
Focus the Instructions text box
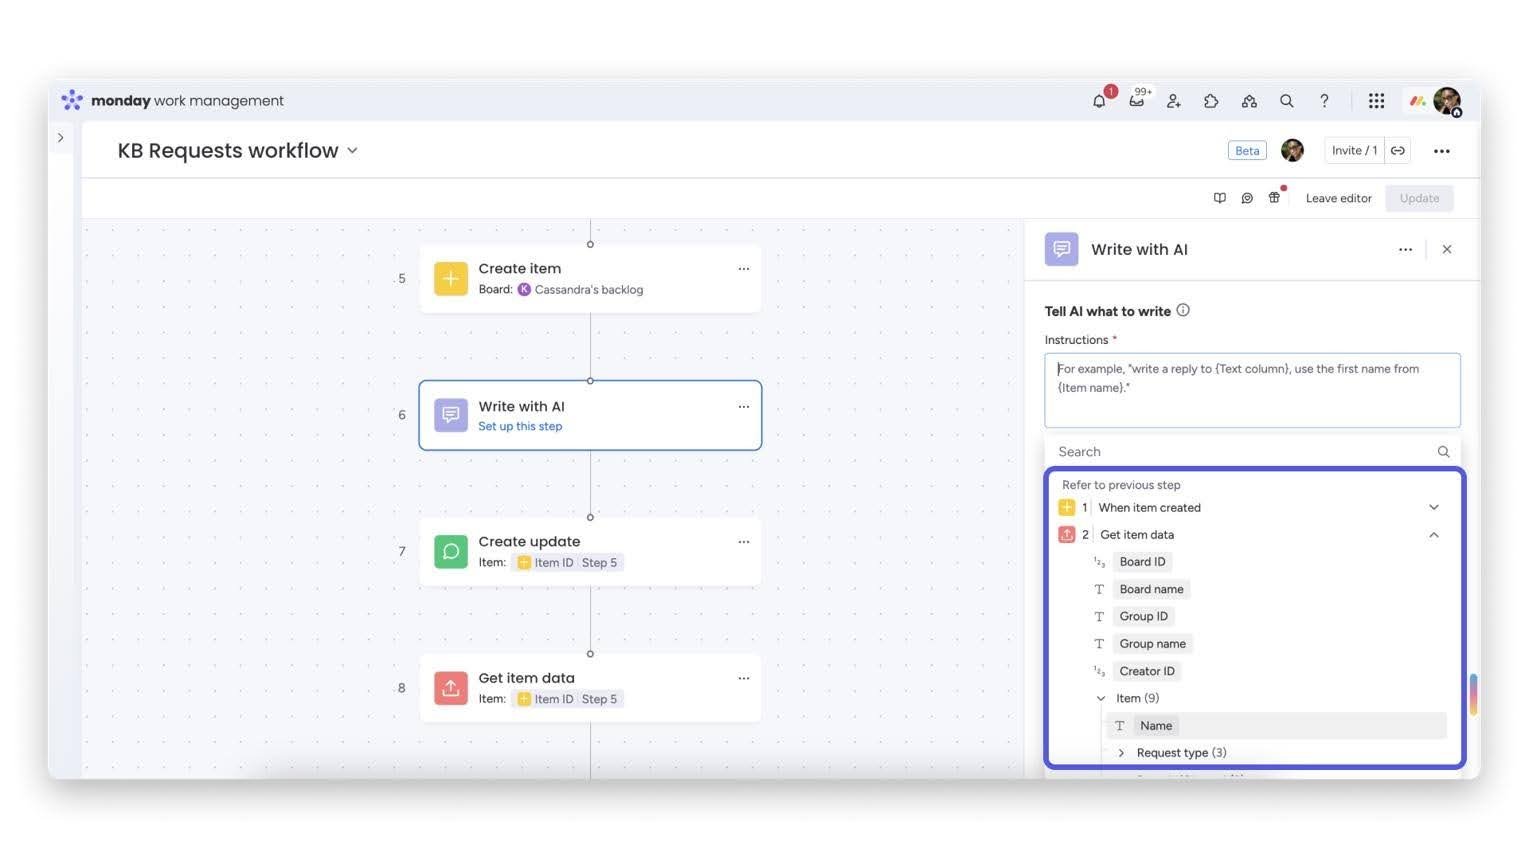[x=1252, y=390]
